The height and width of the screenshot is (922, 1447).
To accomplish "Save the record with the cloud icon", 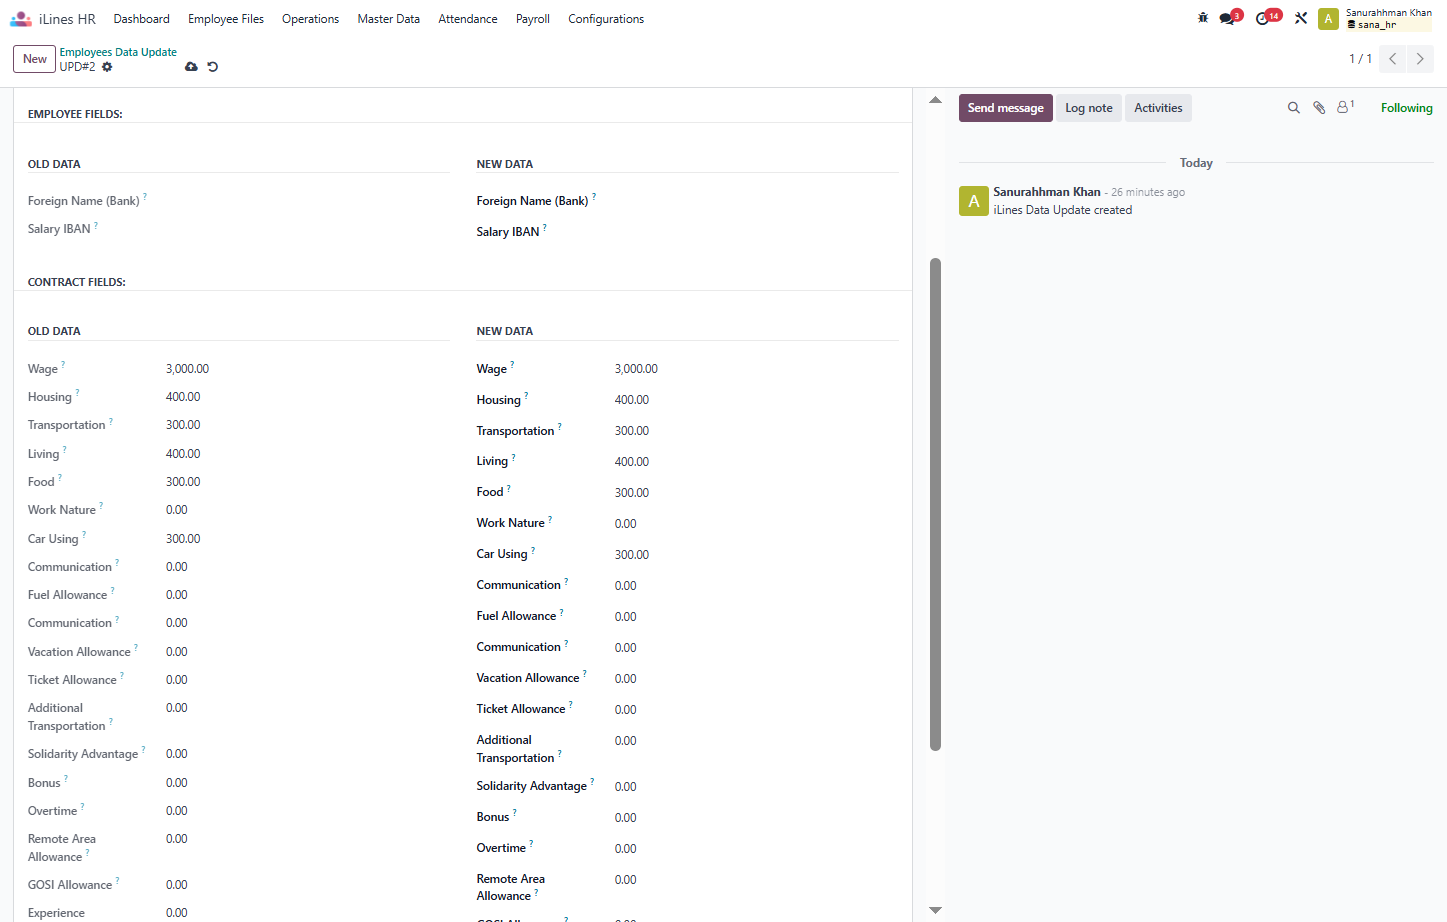I will point(191,67).
